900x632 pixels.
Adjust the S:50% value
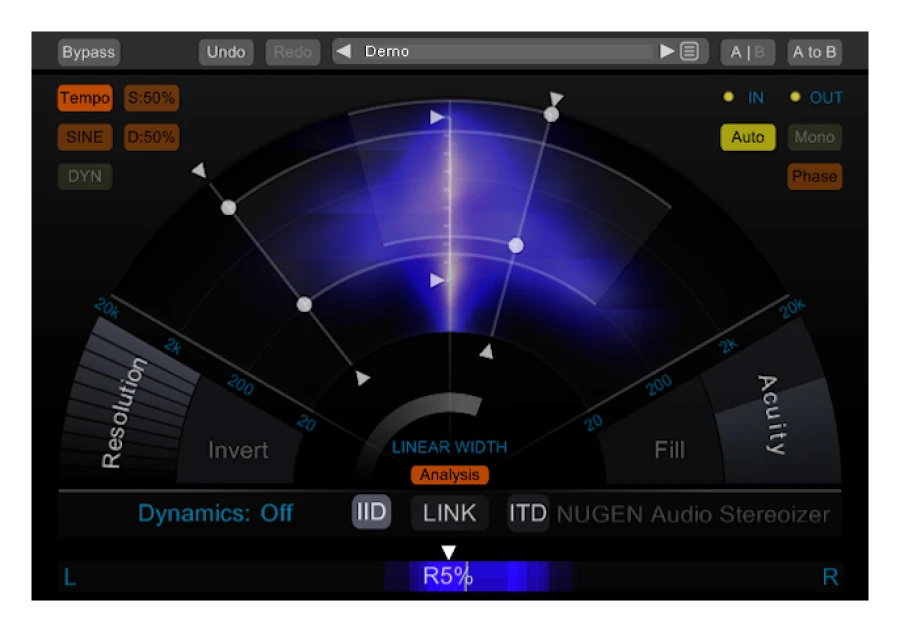pos(152,98)
